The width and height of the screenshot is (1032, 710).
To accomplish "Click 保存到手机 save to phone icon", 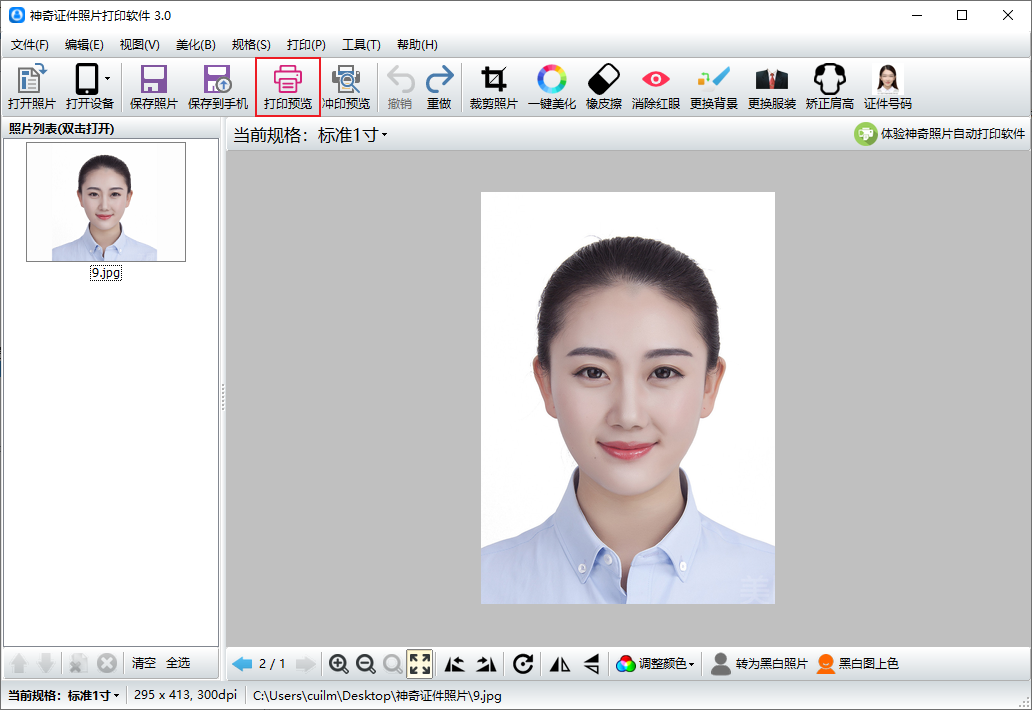I will click(x=217, y=80).
